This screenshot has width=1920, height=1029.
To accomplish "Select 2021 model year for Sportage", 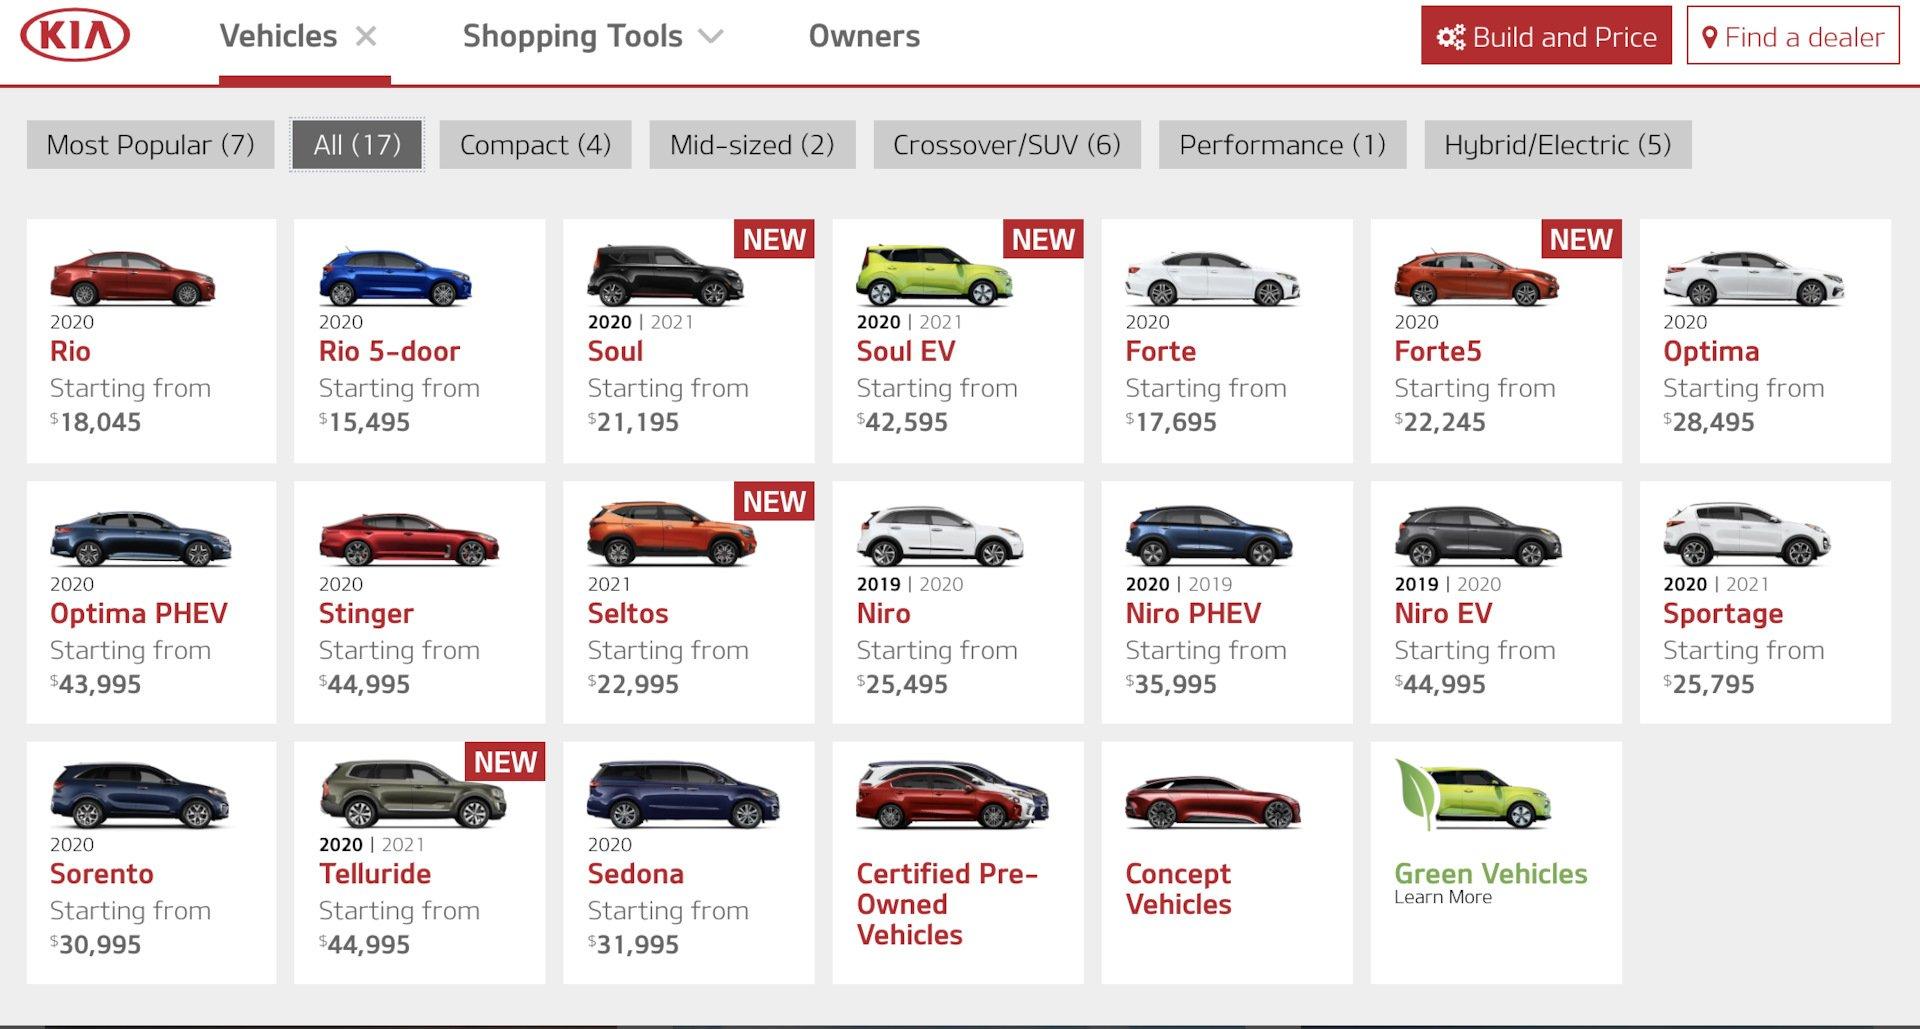I will (x=1747, y=584).
